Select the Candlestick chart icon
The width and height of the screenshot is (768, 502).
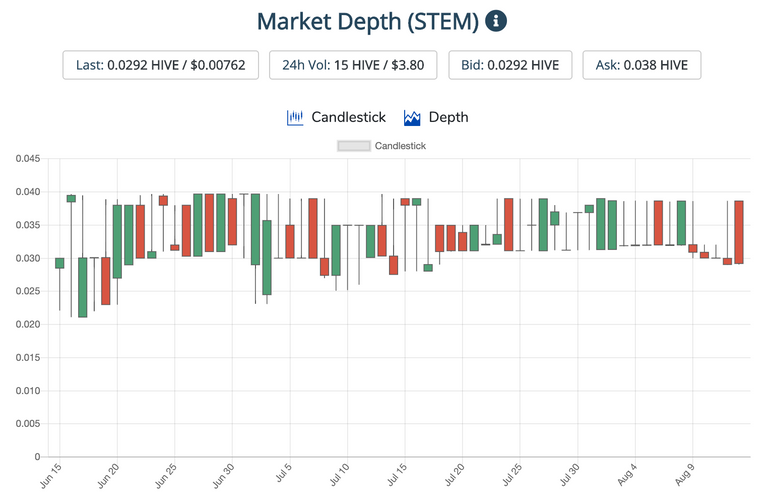tap(295, 118)
